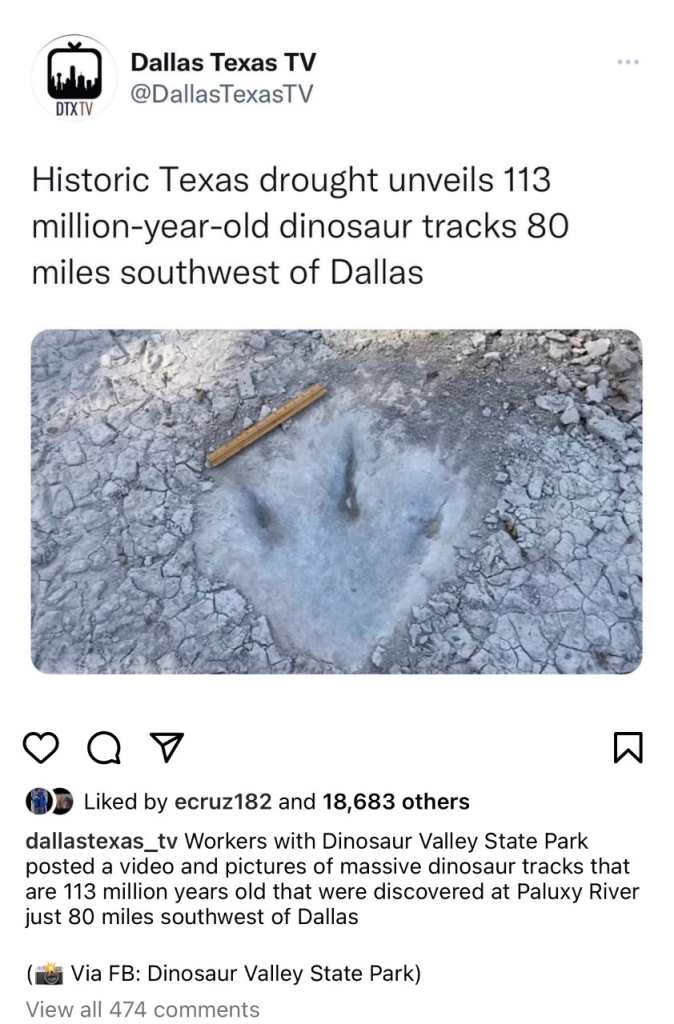674x1024 pixels.
Task: View the 18,683 others who liked
Action: [x=395, y=801]
